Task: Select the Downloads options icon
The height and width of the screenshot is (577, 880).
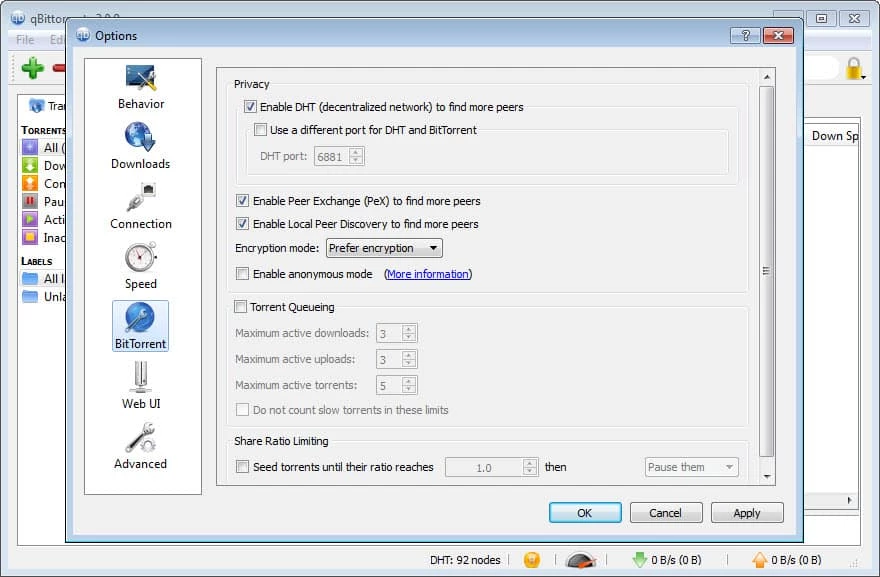Action: (140, 138)
